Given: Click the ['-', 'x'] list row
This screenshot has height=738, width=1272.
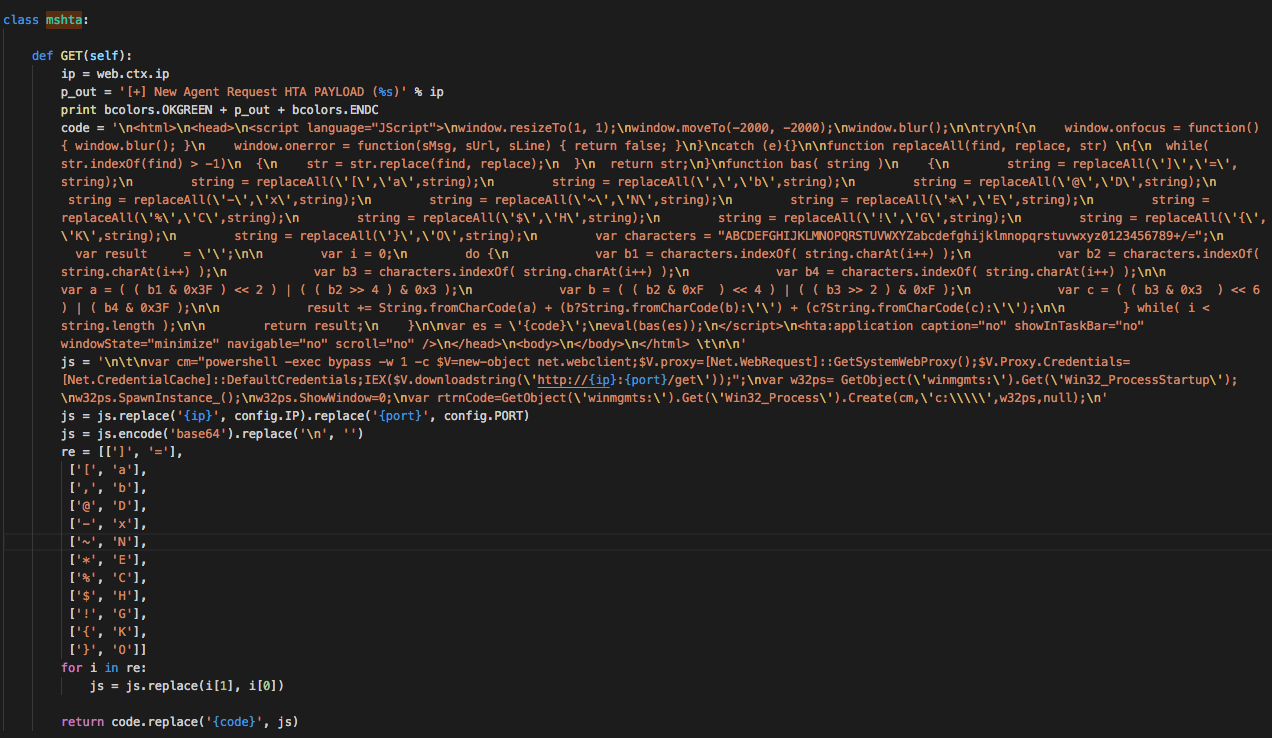Looking at the screenshot, I should coord(108,523).
